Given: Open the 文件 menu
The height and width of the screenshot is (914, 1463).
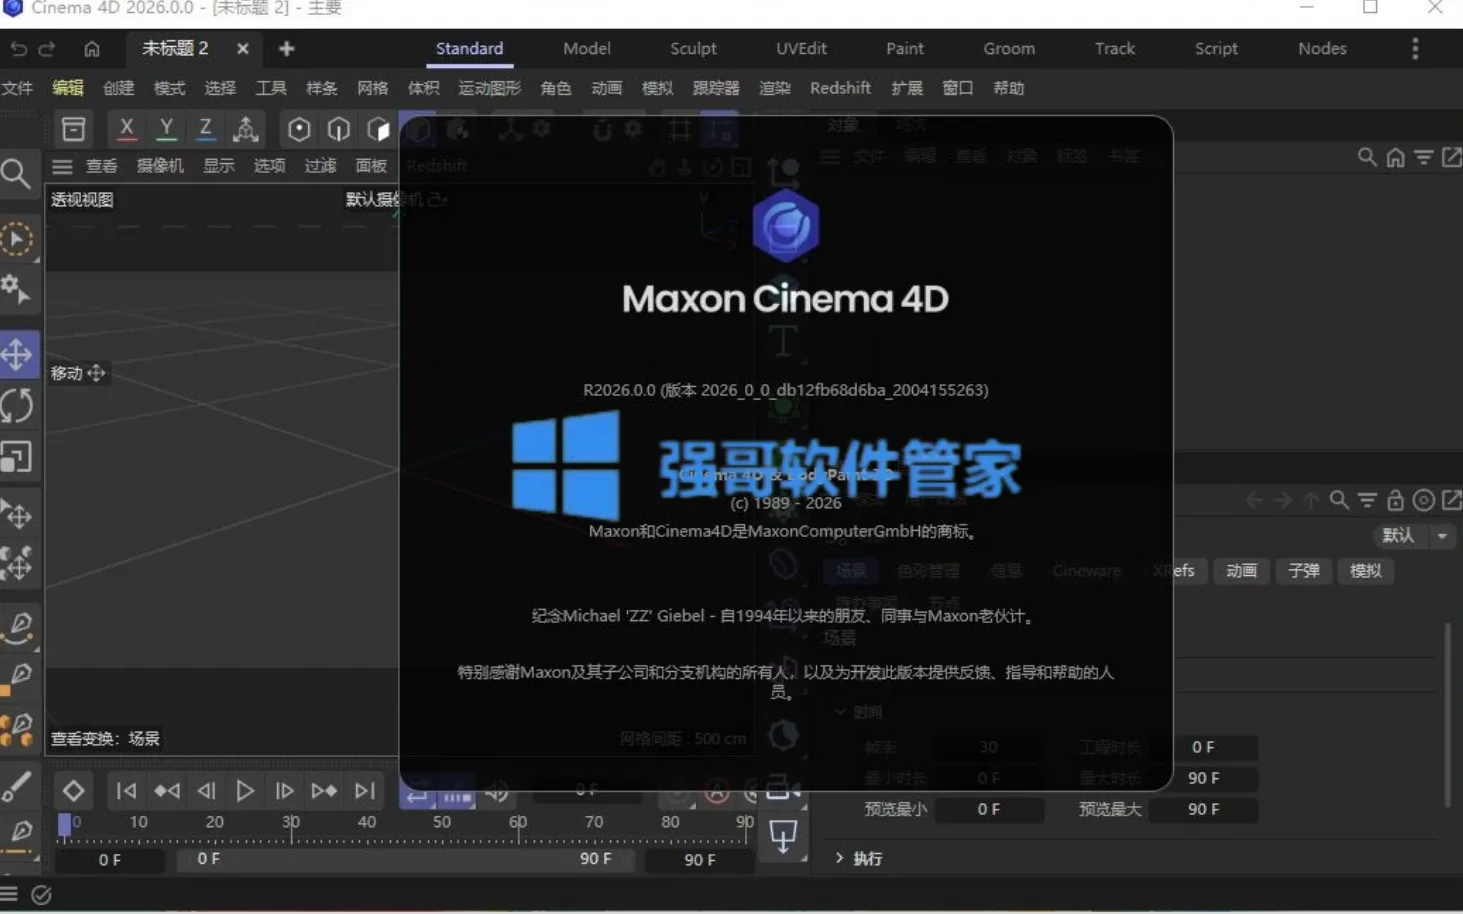Looking at the screenshot, I should (x=17, y=88).
